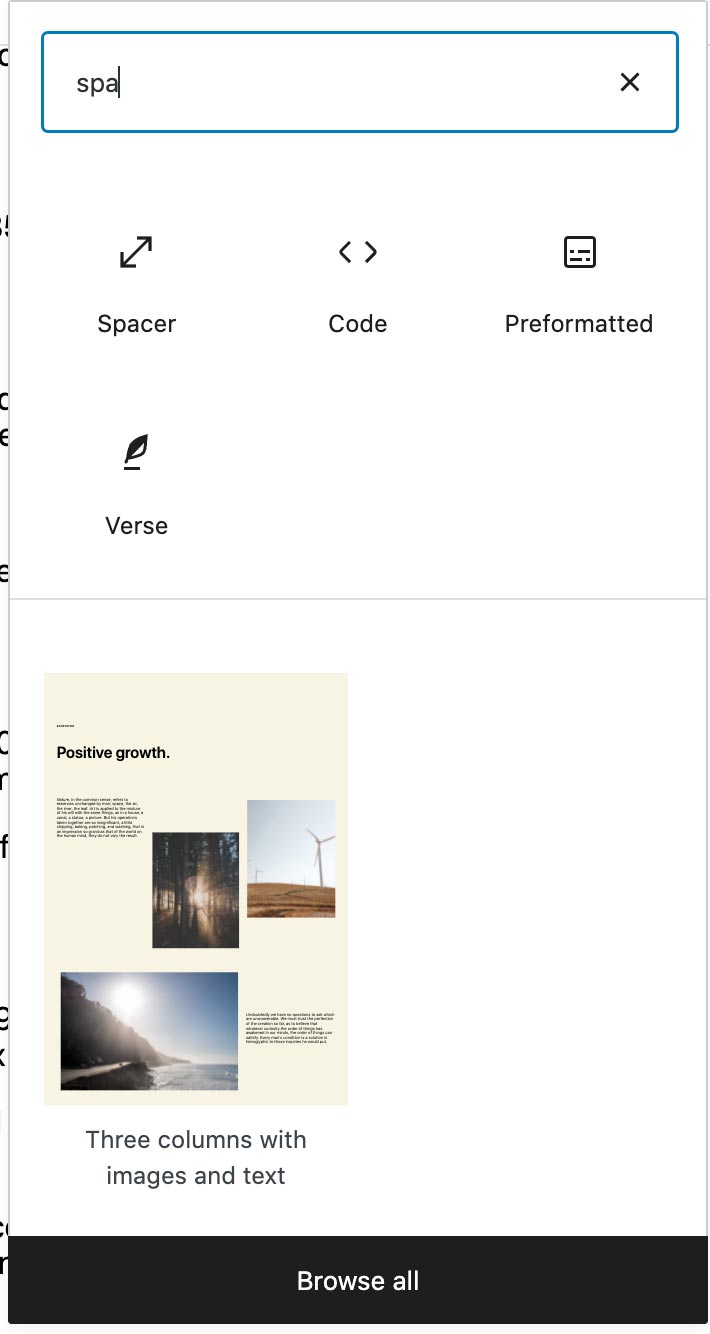Insert a Code block using its angle-brackets icon
Screen dimensions: 710x1334
coord(357,252)
